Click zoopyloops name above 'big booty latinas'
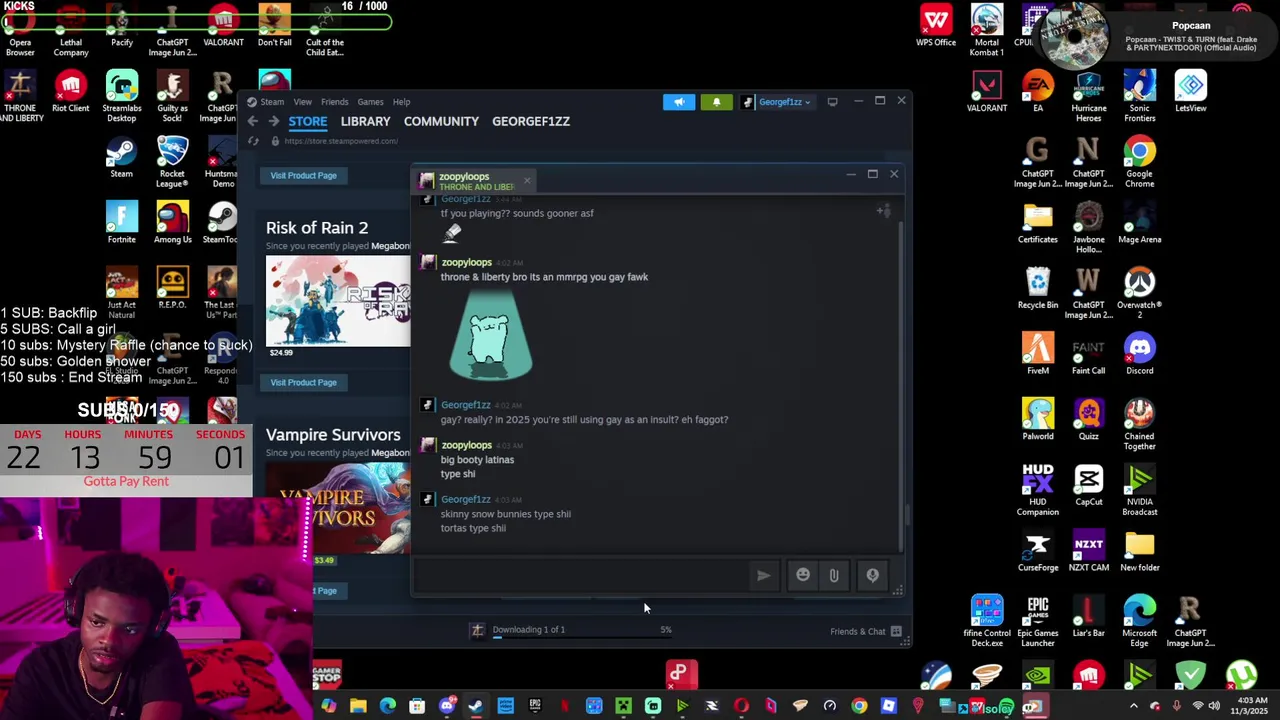The height and width of the screenshot is (720, 1280). pos(466,445)
